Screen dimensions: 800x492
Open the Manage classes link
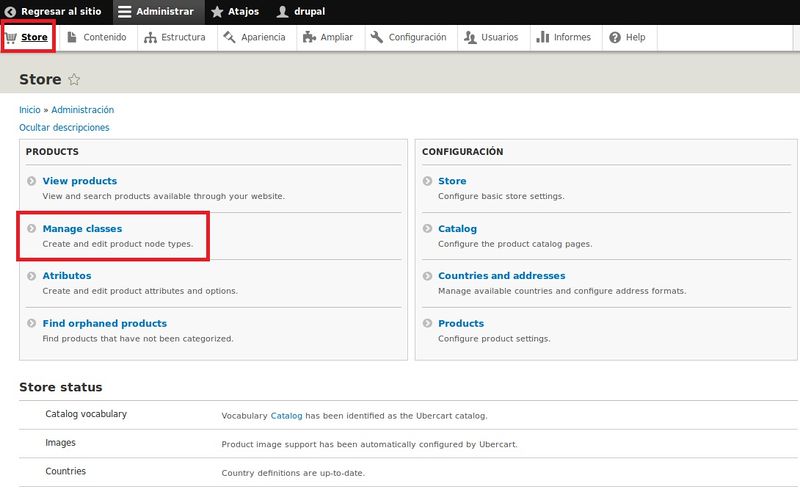click(x=82, y=229)
